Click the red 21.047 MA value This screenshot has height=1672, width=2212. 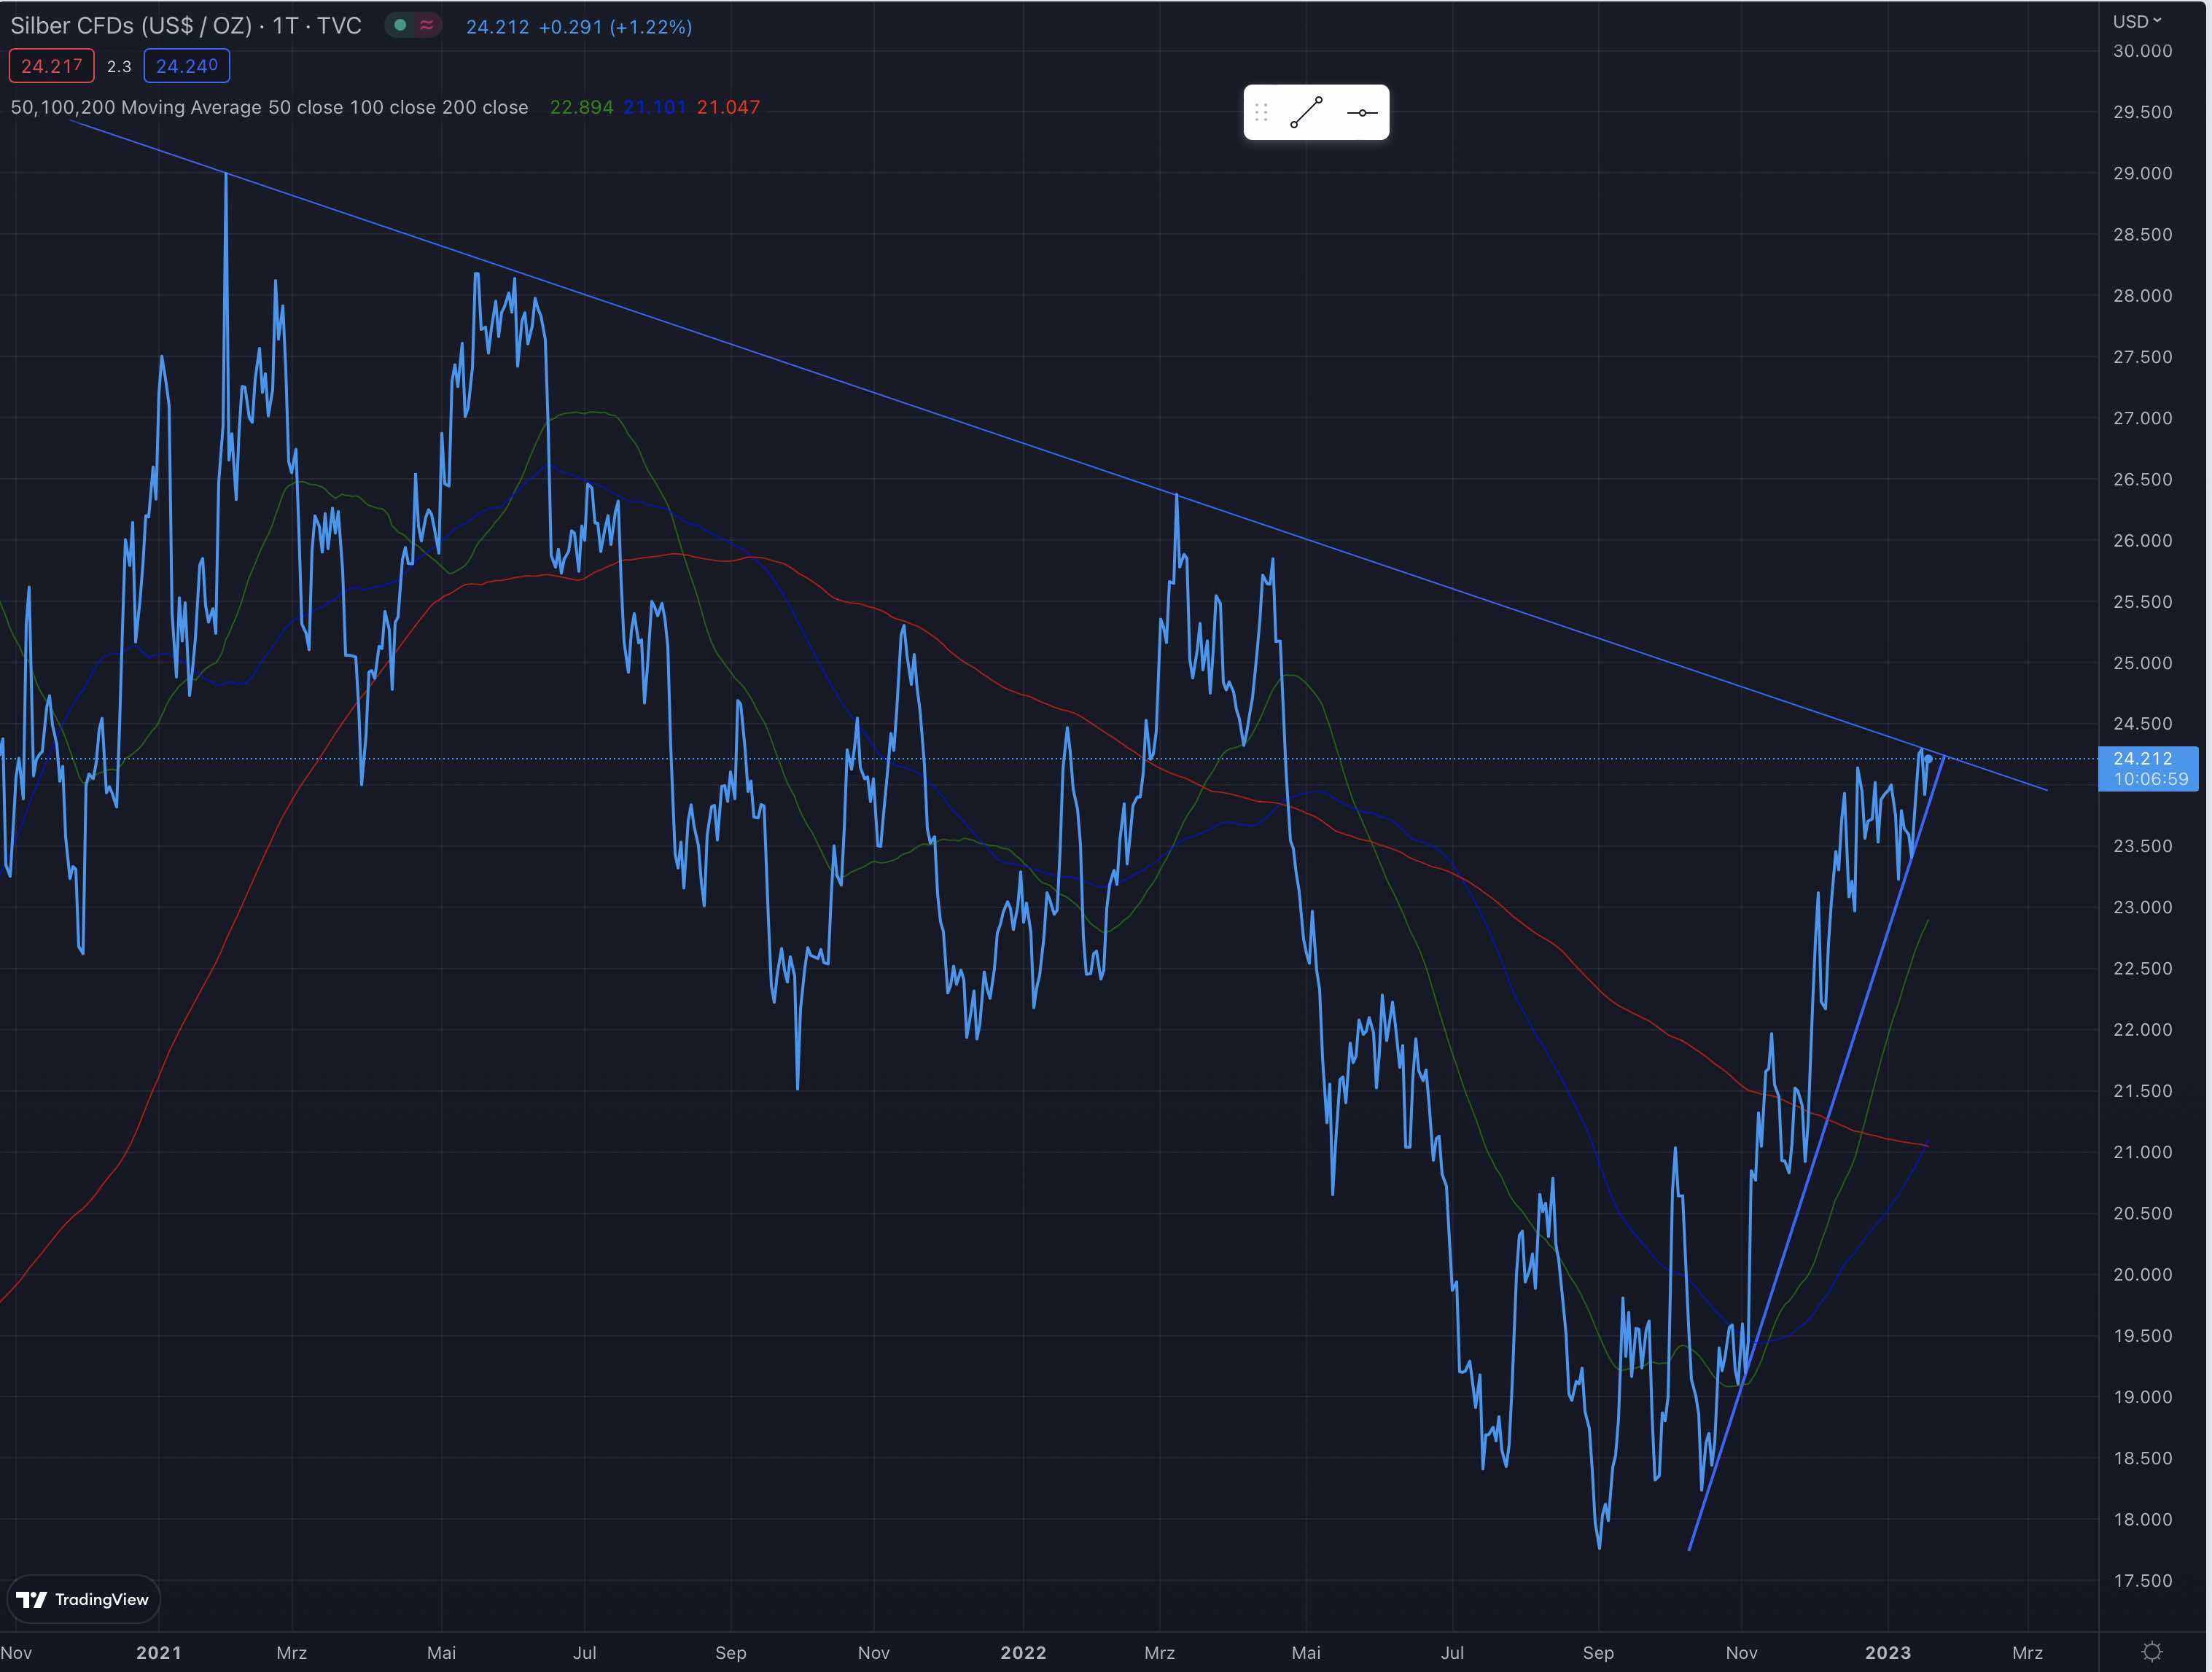[x=728, y=107]
